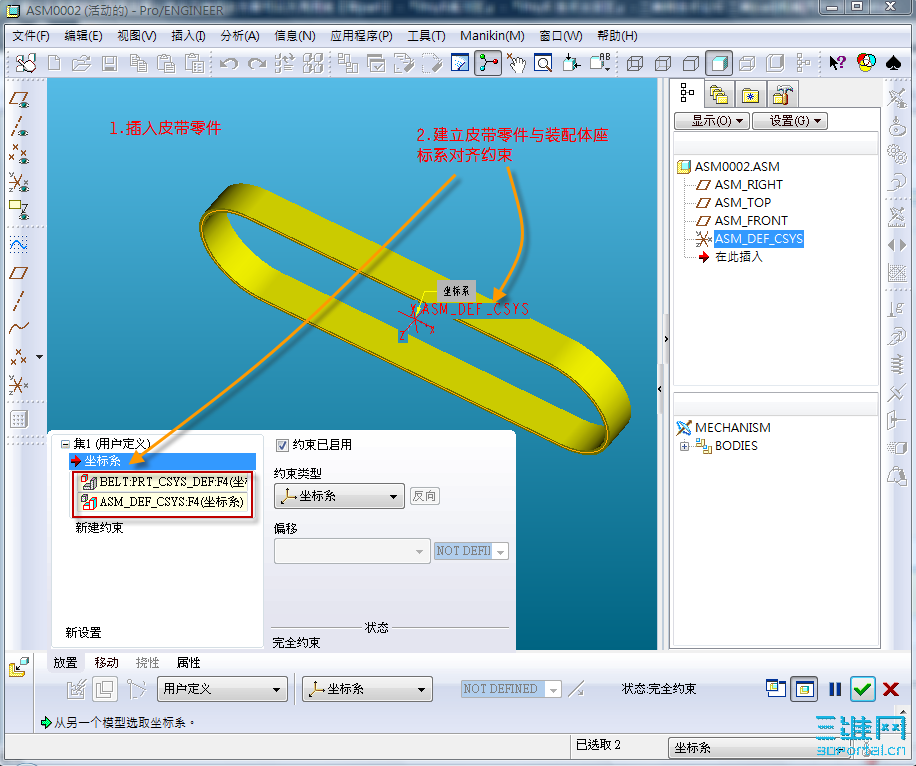Collapse the 集1 (用户定义) node

[65, 444]
